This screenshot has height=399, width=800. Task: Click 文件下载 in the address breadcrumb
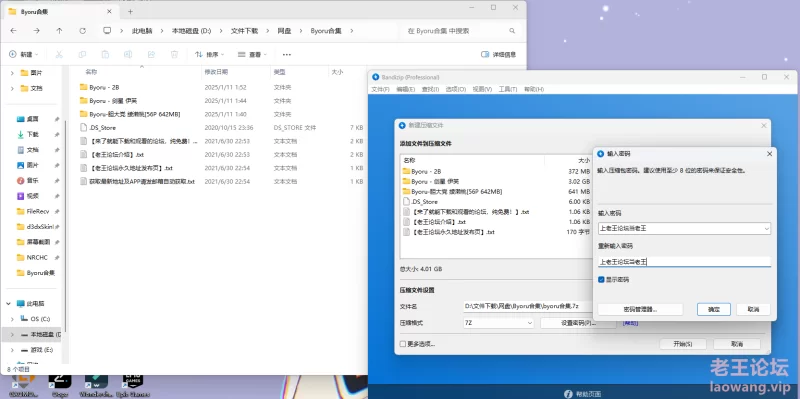[x=244, y=31]
